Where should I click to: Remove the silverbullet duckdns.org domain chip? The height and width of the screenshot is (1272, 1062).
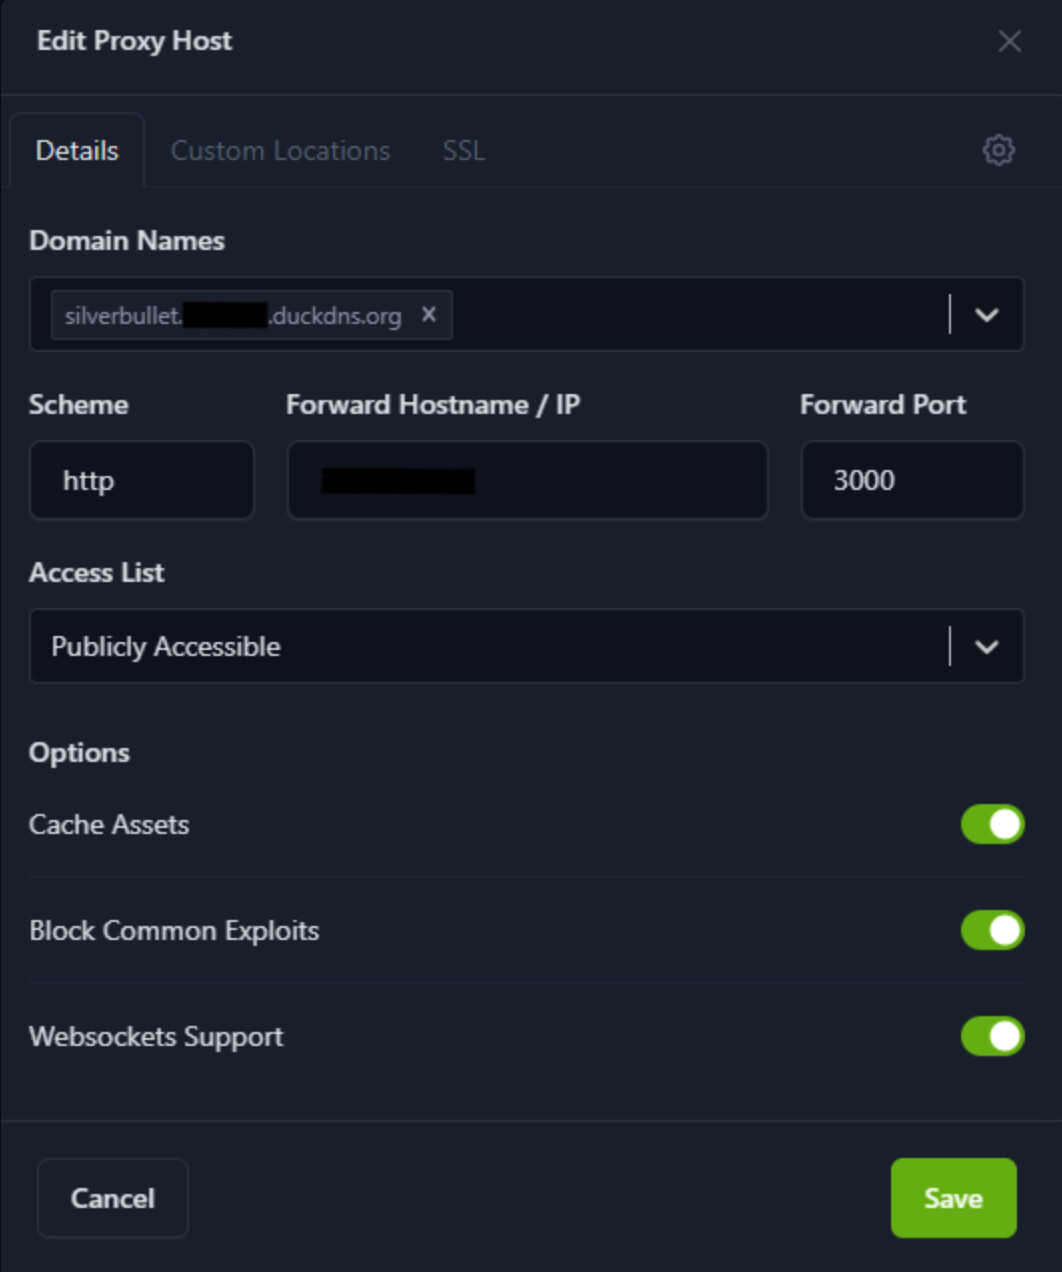click(x=429, y=315)
